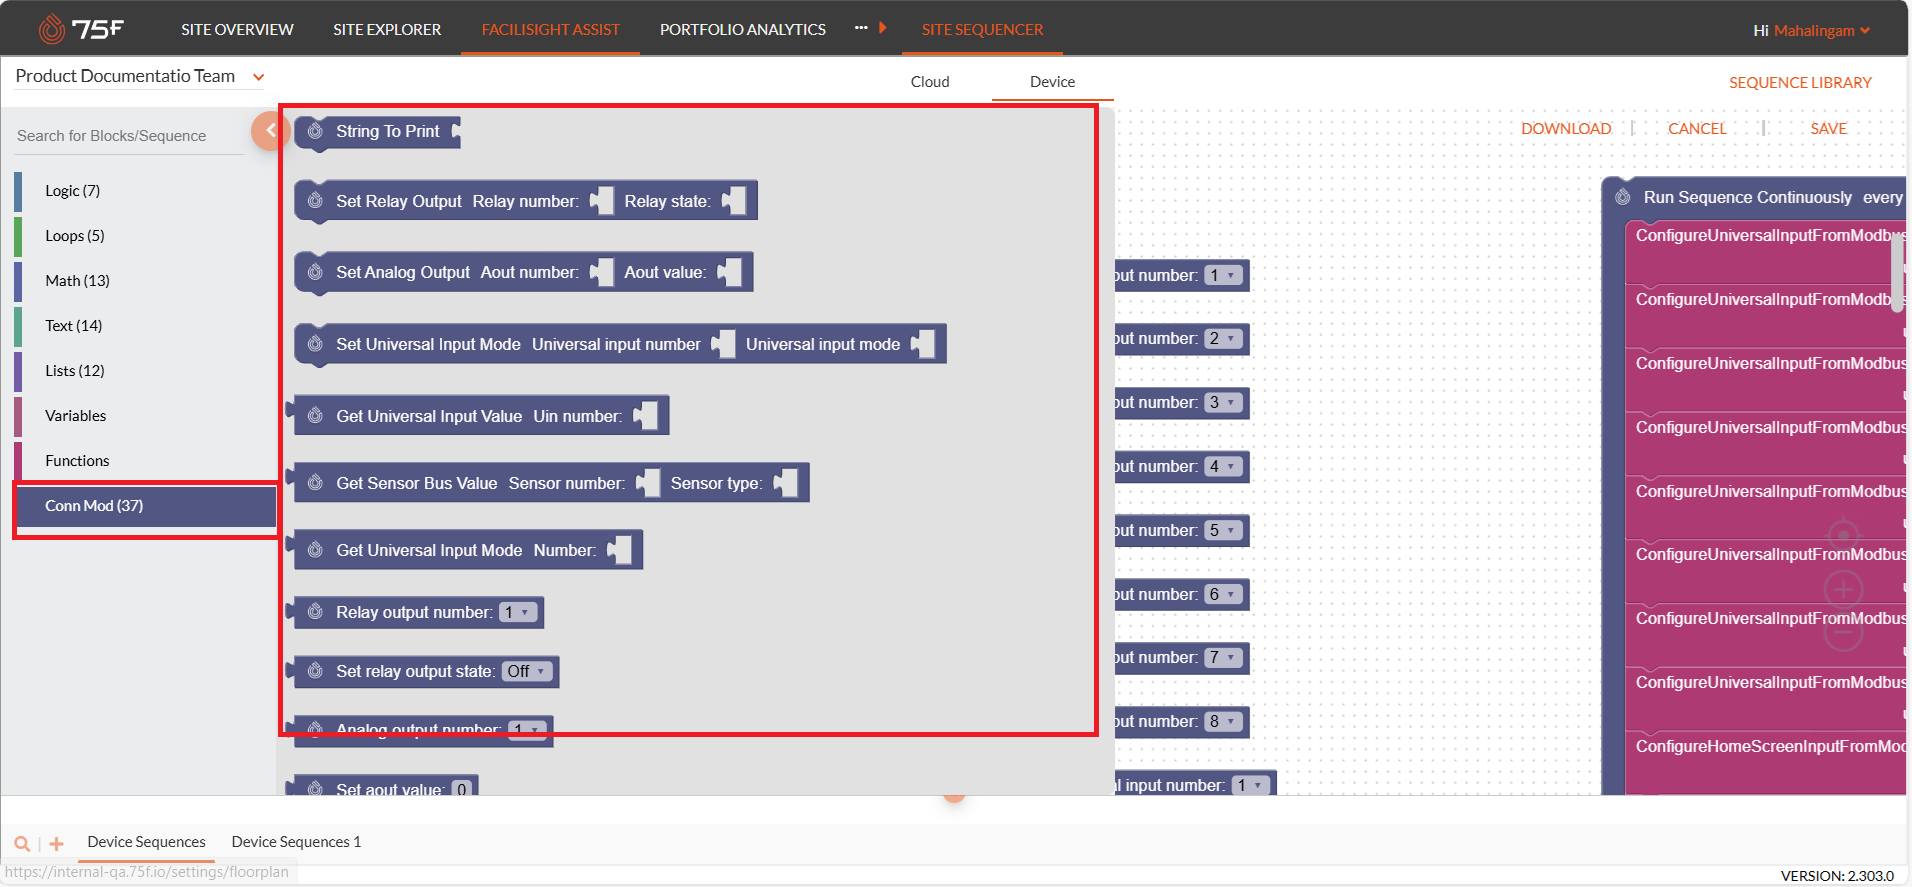Screen dimensions: 1912x887
Task: Click gear icon on String To Print block
Action: pos(315,131)
